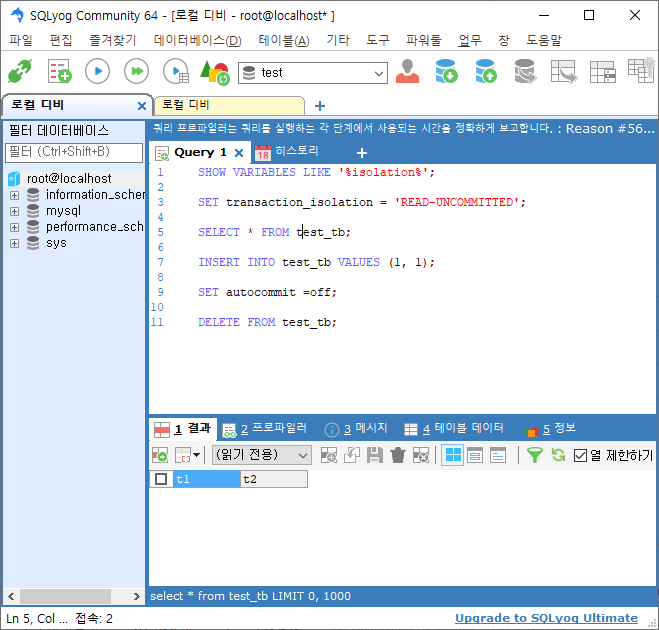Image resolution: width=659 pixels, height=630 pixels.
Task: Expand the information_schema database node
Action: pyautogui.click(x=14, y=195)
